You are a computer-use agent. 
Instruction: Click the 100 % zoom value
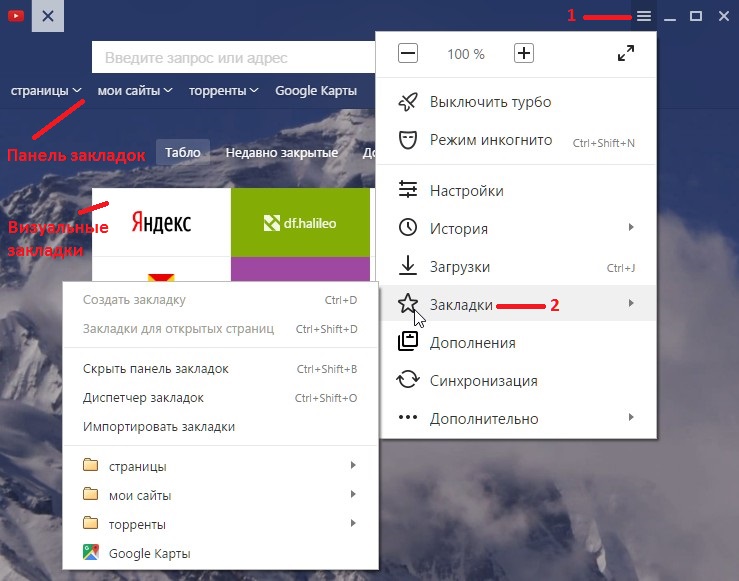(x=466, y=54)
